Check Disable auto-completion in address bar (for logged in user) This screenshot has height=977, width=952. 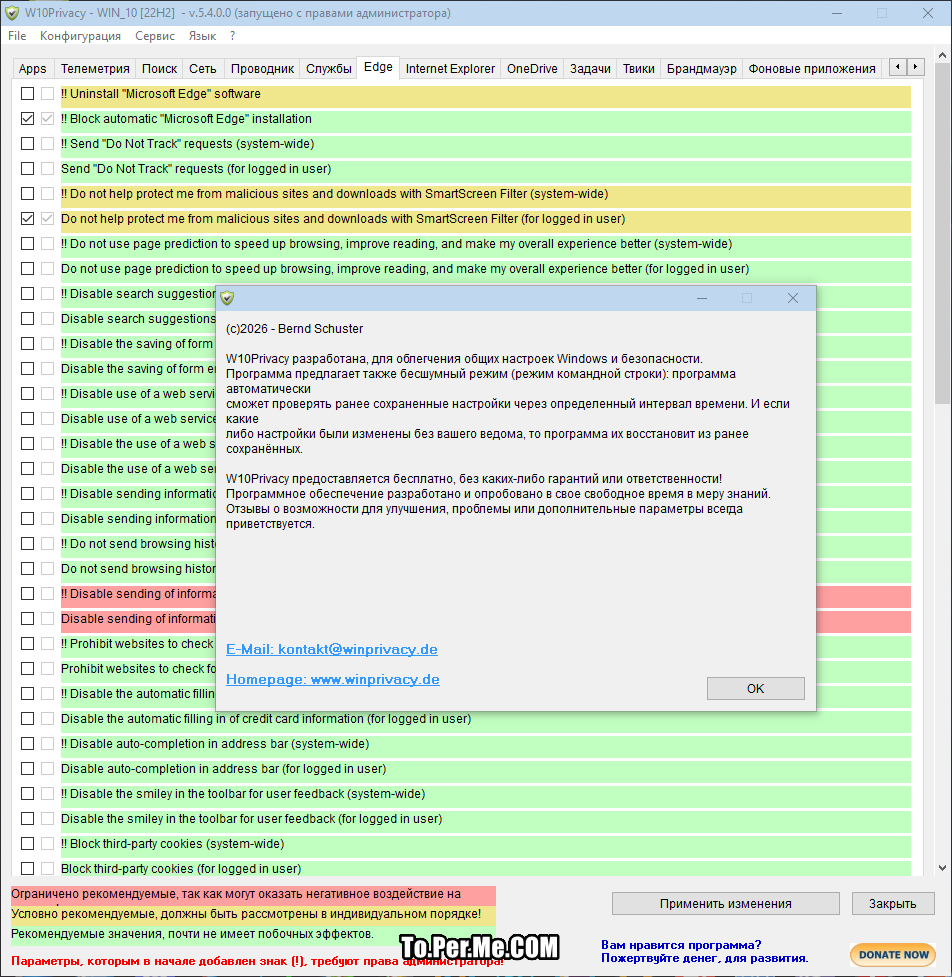(x=27, y=768)
